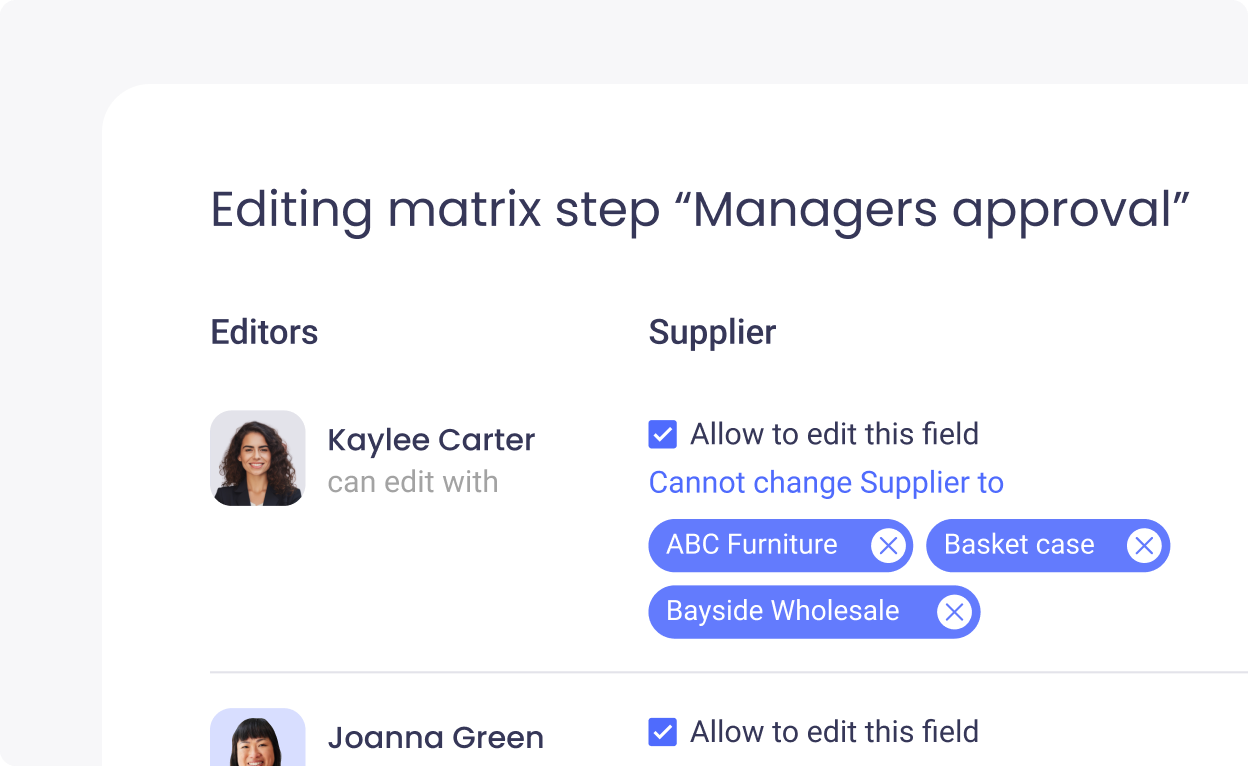
Task: Click the Editors column header
Action: (264, 332)
